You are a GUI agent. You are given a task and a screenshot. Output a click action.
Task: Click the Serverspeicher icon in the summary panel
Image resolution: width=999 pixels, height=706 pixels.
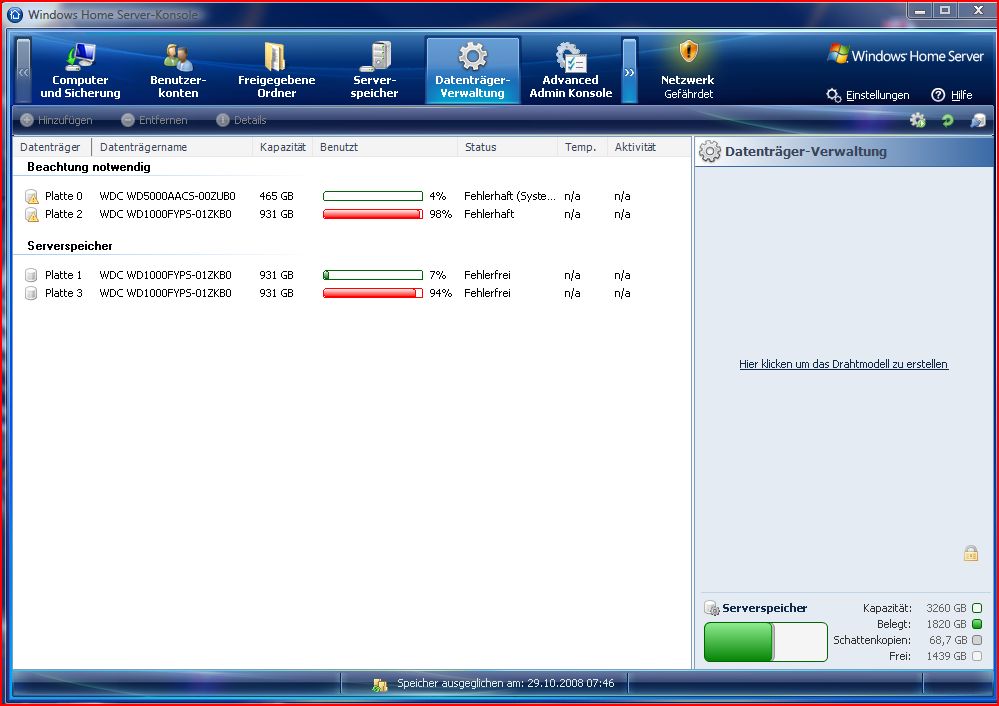712,608
